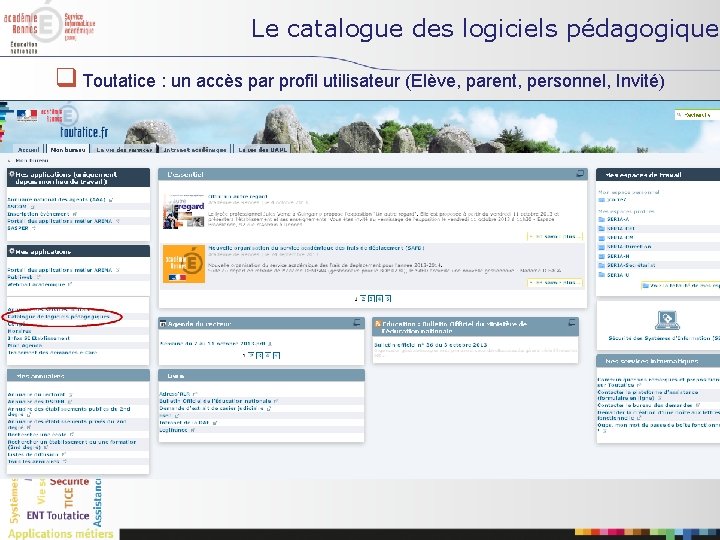Go to page 5 of L'essentiel
720x540 pixels.
pos(388,298)
